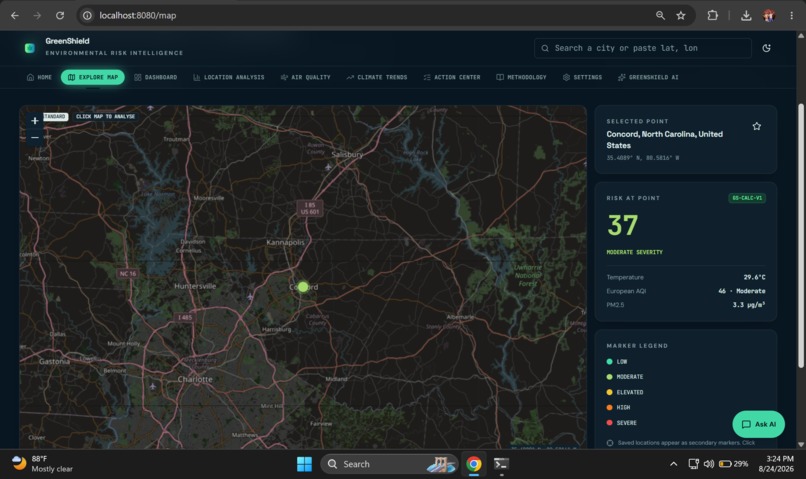The width and height of the screenshot is (806, 479).
Task: Open the taskbar weather widget
Action: point(42,464)
